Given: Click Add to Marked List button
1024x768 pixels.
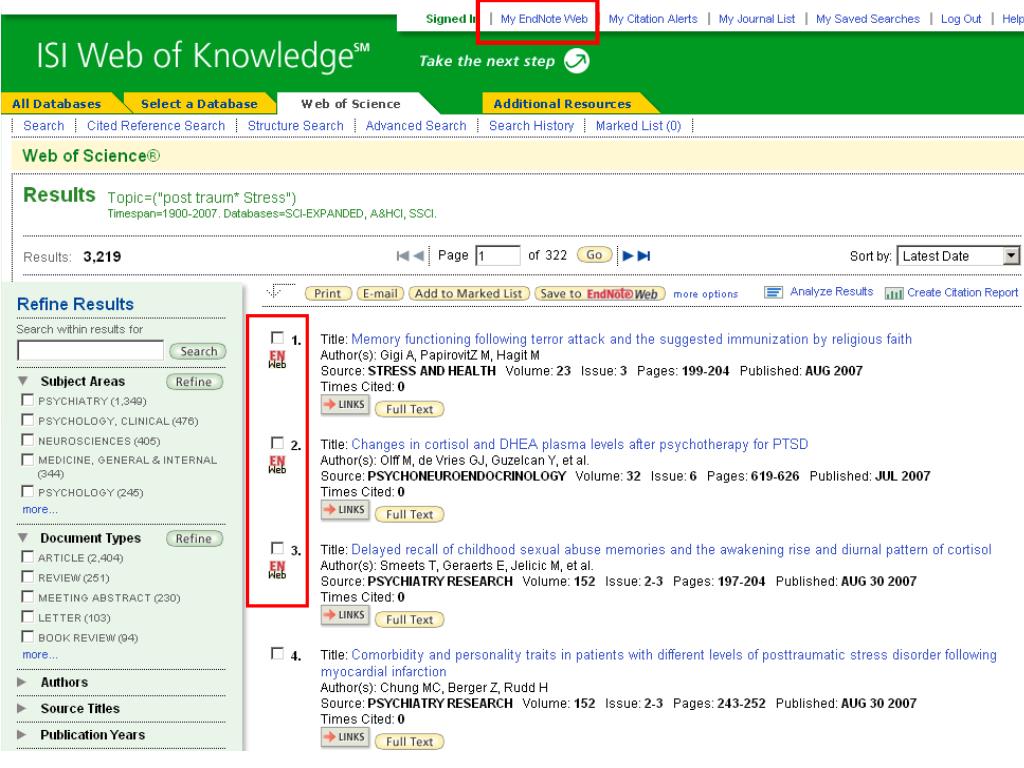Looking at the screenshot, I should point(468,294).
